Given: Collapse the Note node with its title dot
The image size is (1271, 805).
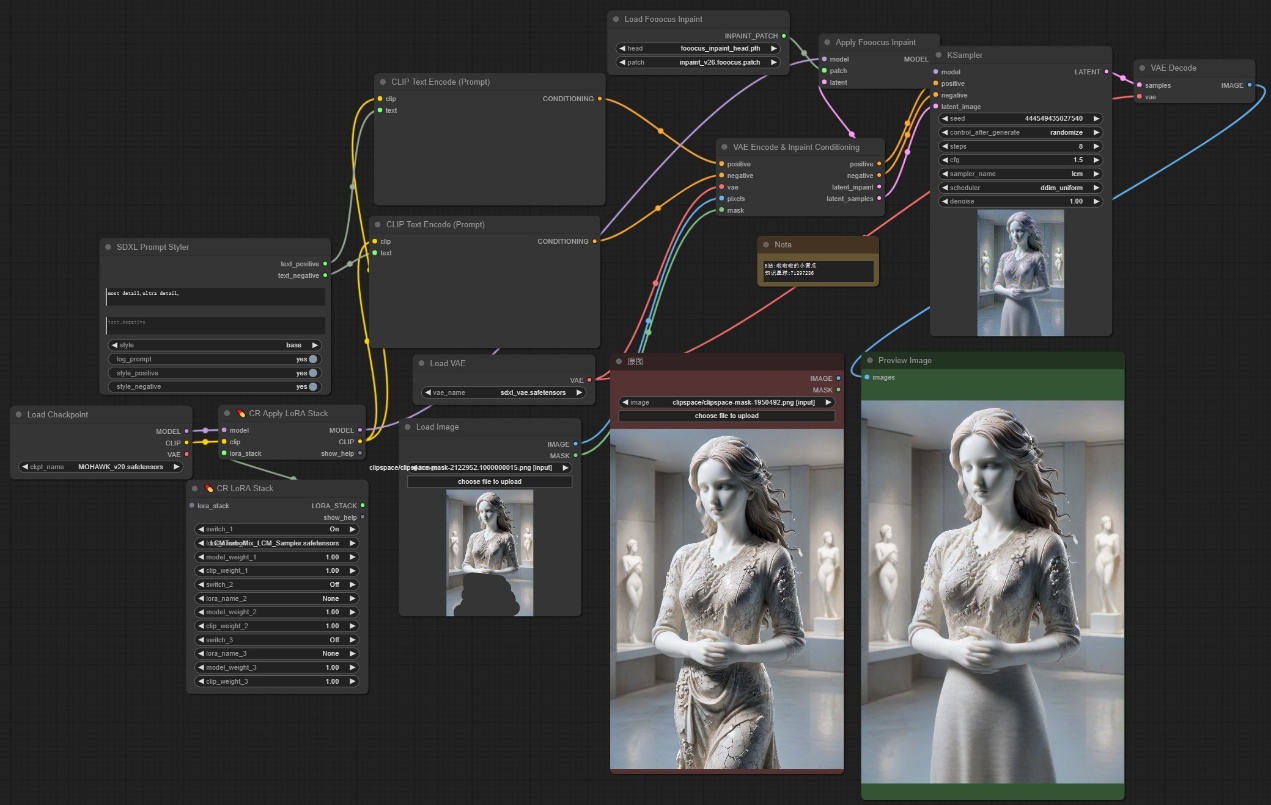Looking at the screenshot, I should pos(765,244).
